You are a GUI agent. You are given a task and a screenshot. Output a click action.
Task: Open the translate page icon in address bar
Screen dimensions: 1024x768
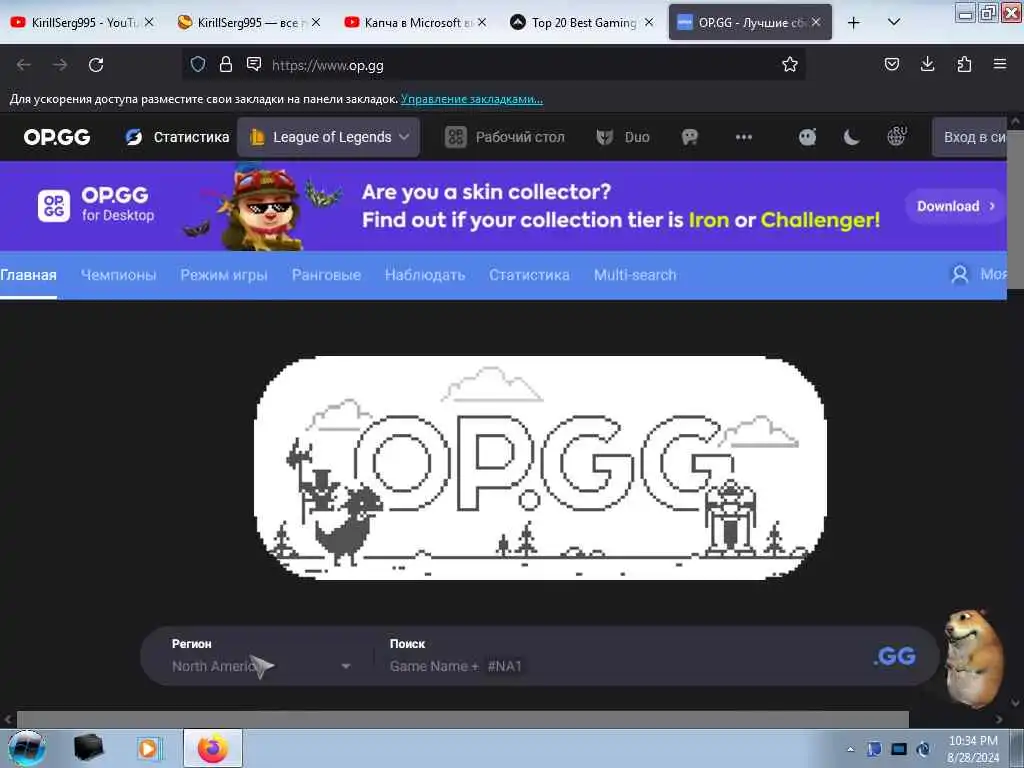coord(254,64)
